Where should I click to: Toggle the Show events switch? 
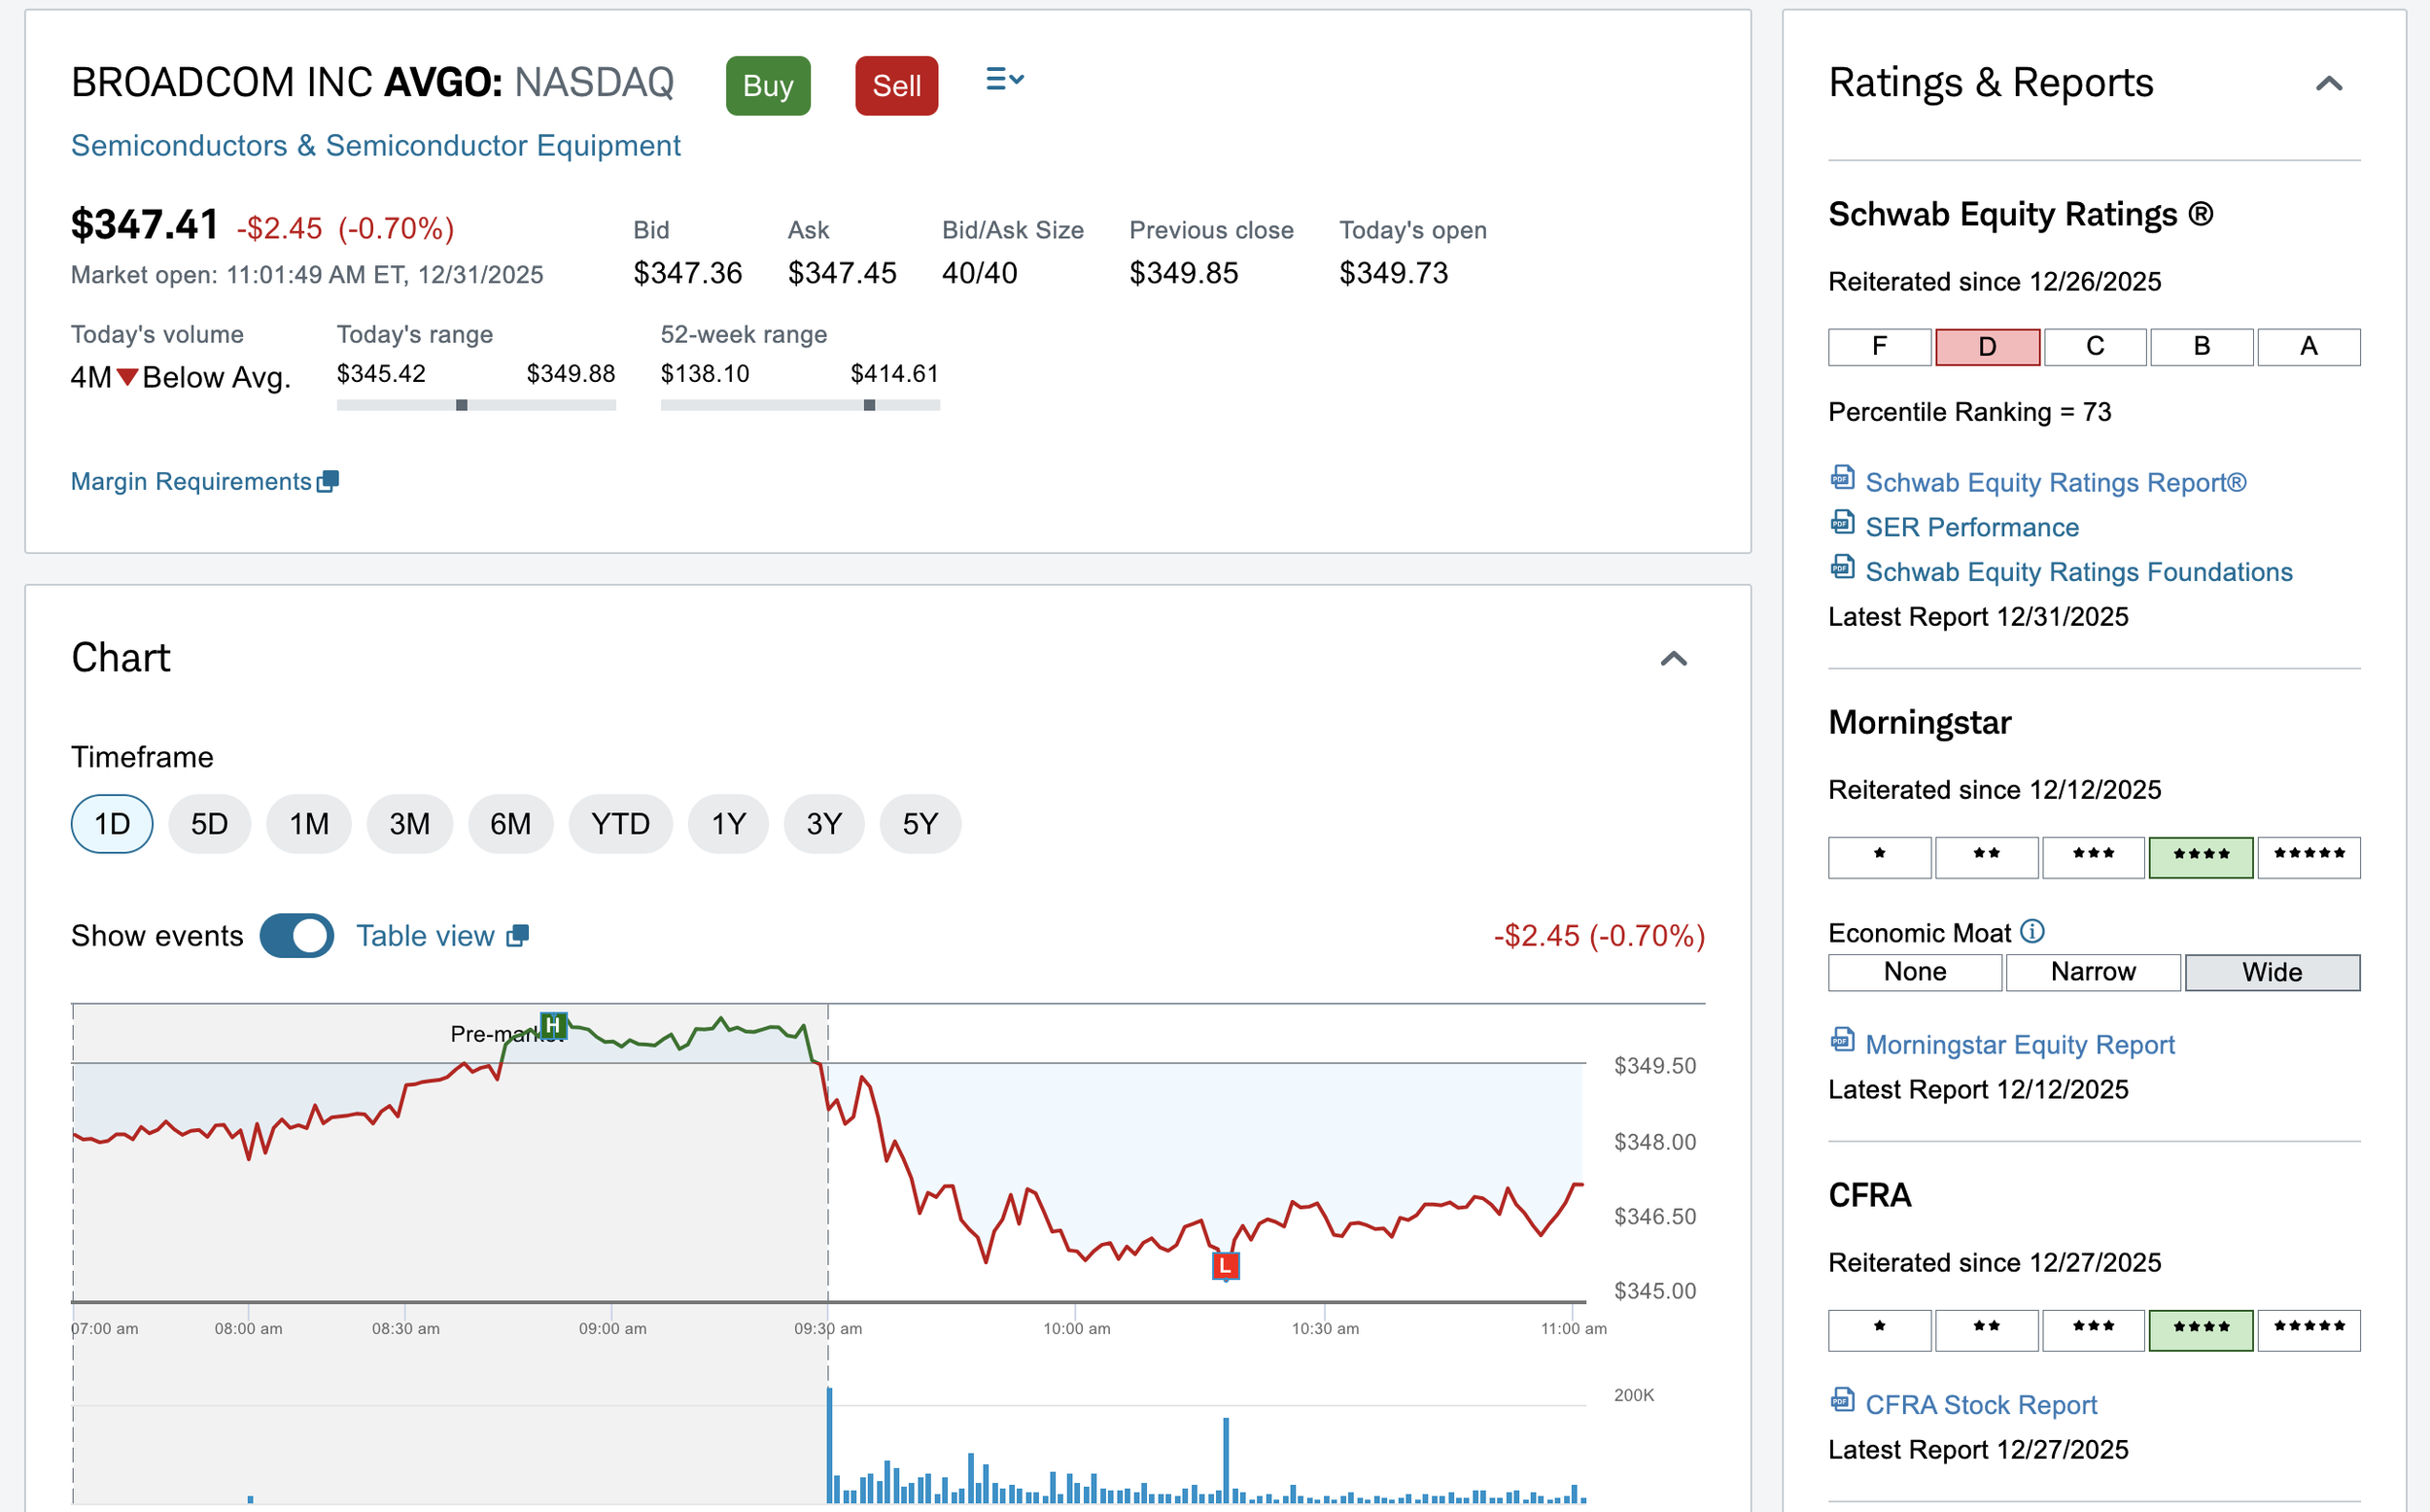point(297,935)
